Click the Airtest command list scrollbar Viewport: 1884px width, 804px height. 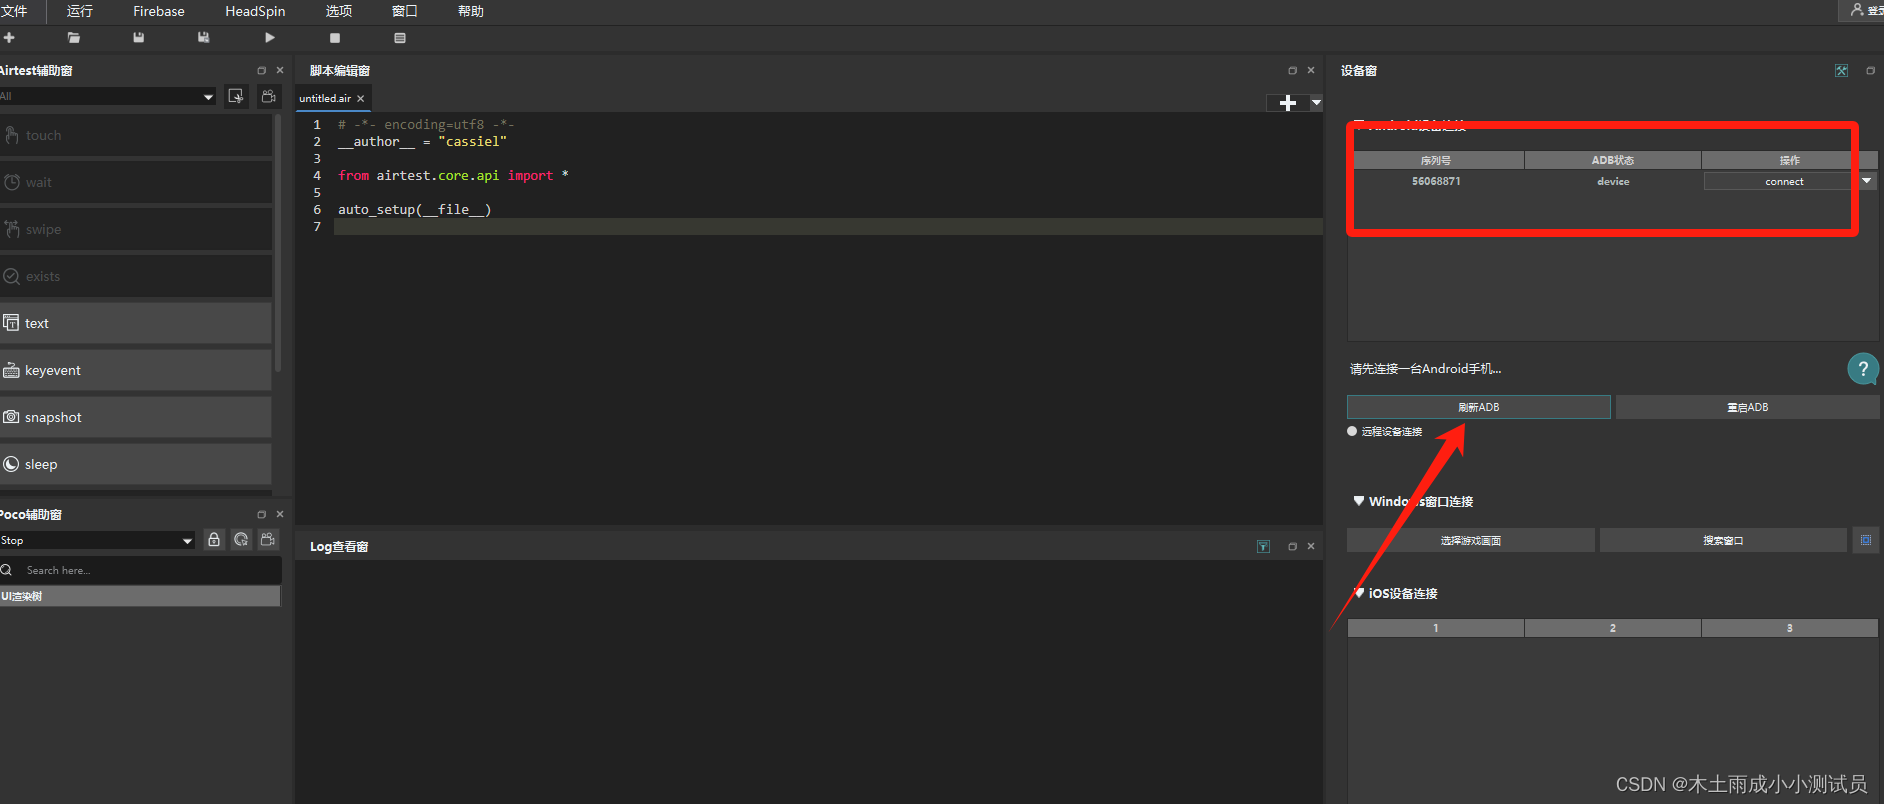(278, 243)
